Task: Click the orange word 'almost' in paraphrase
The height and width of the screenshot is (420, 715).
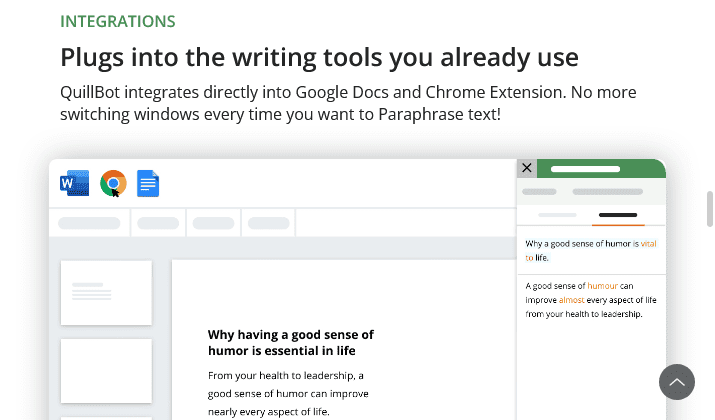Action: [571, 300]
